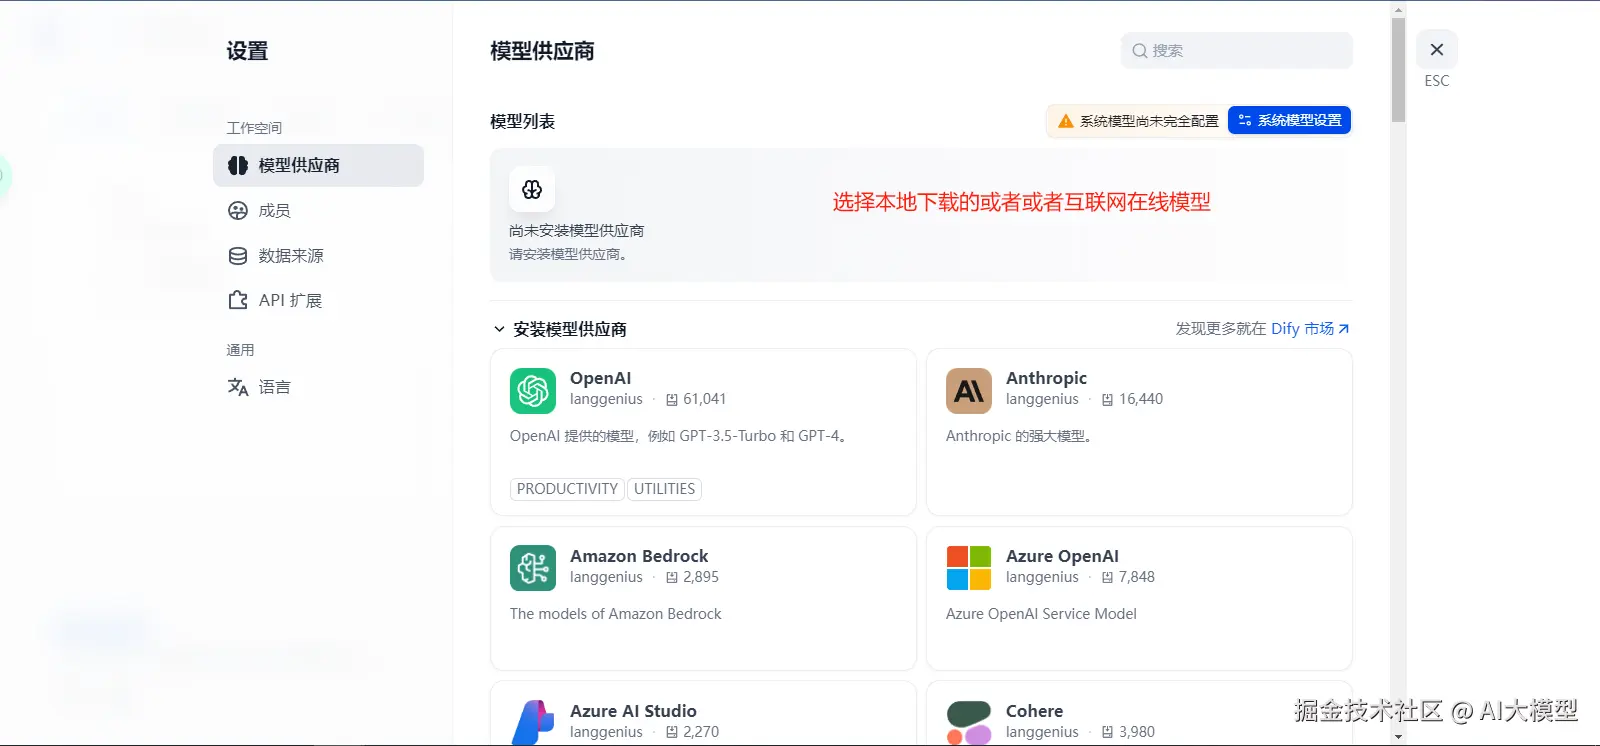Click the search box in model providers
The height and width of the screenshot is (746, 1600).
1236,51
